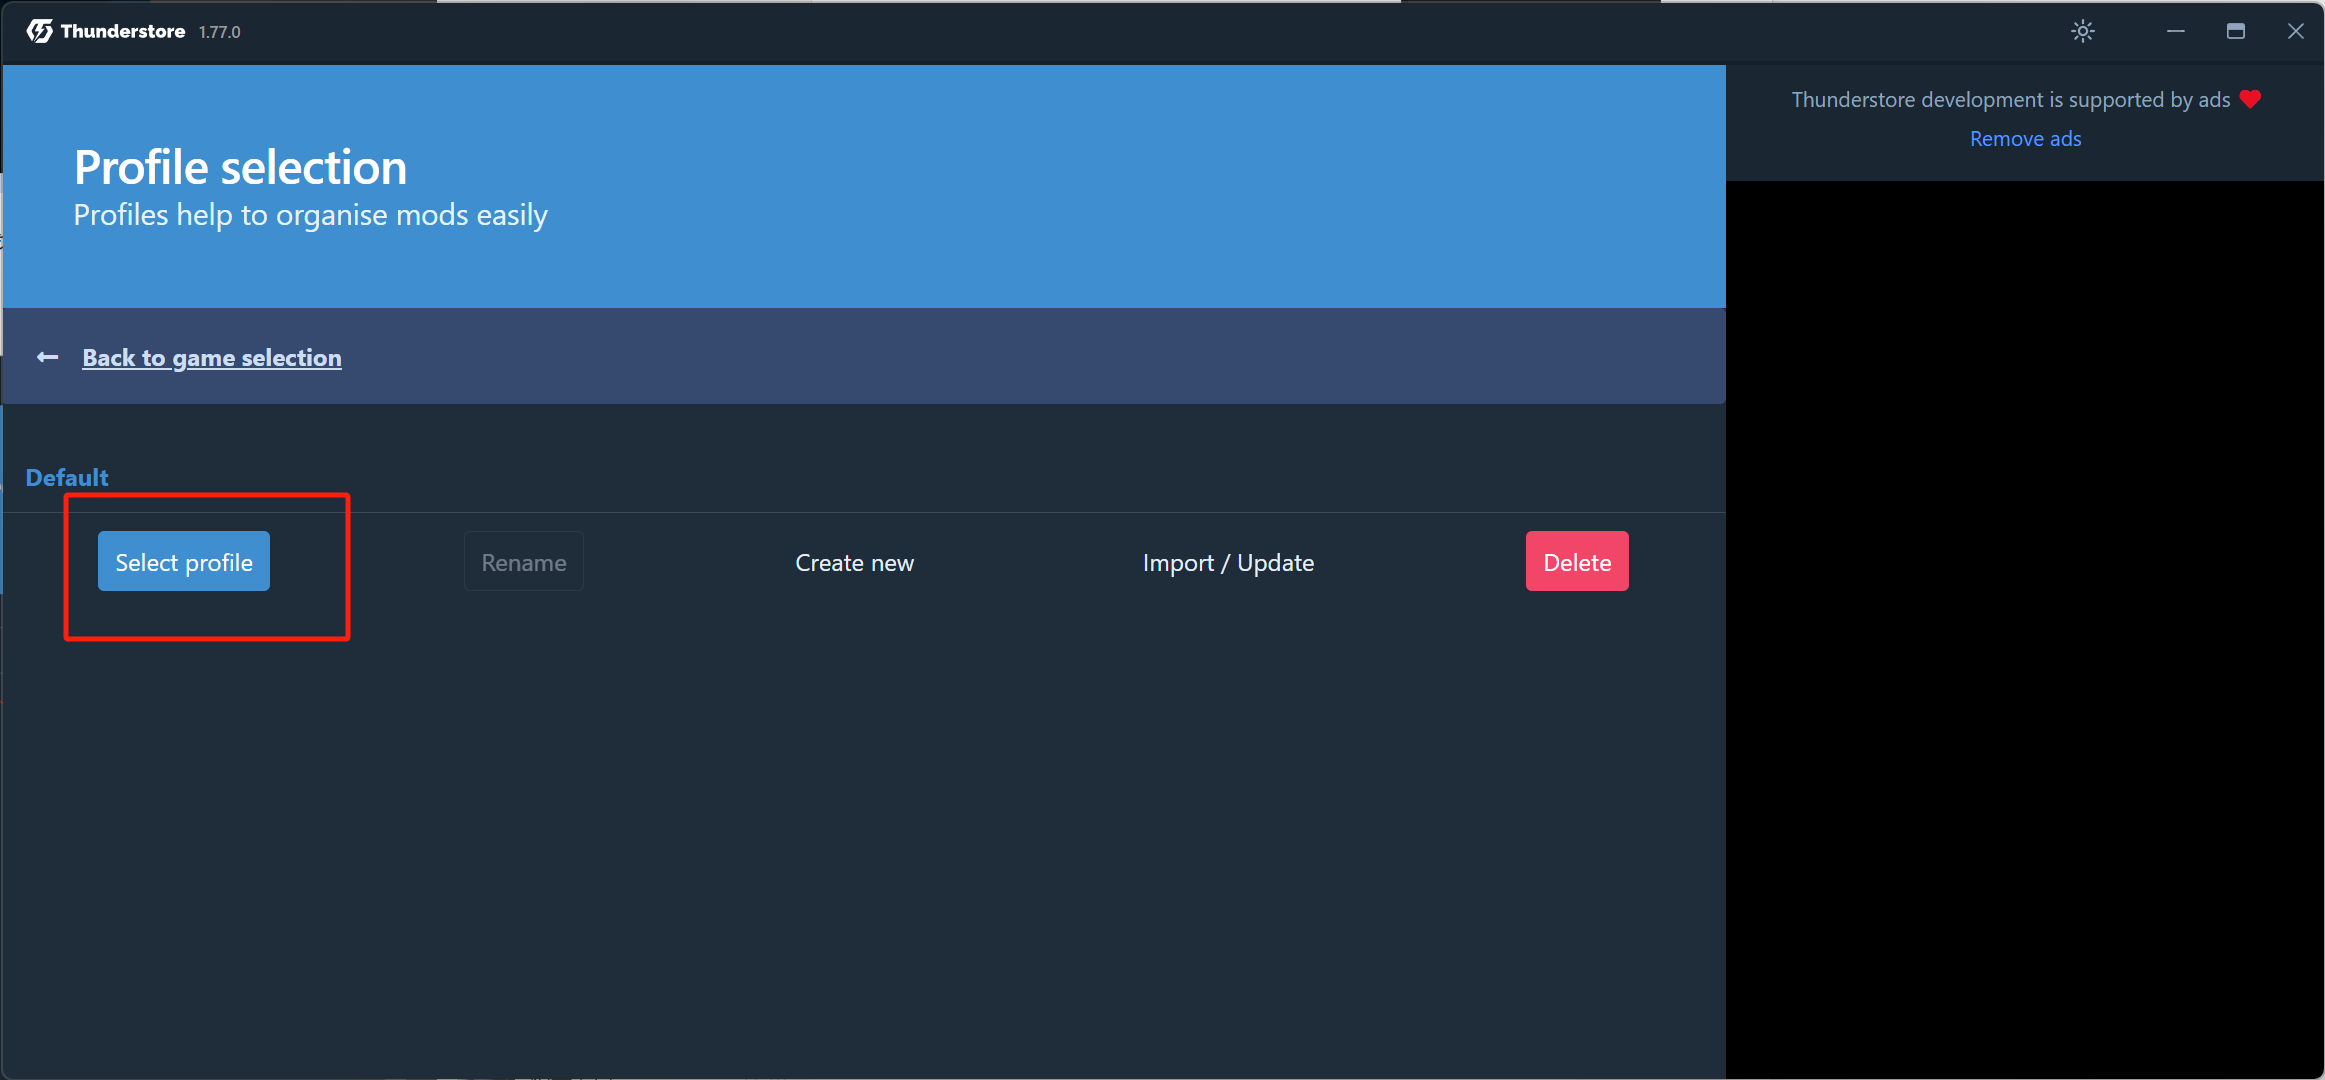Click the left arrow back icon
Viewport: 2325px width, 1080px height.
[47, 357]
